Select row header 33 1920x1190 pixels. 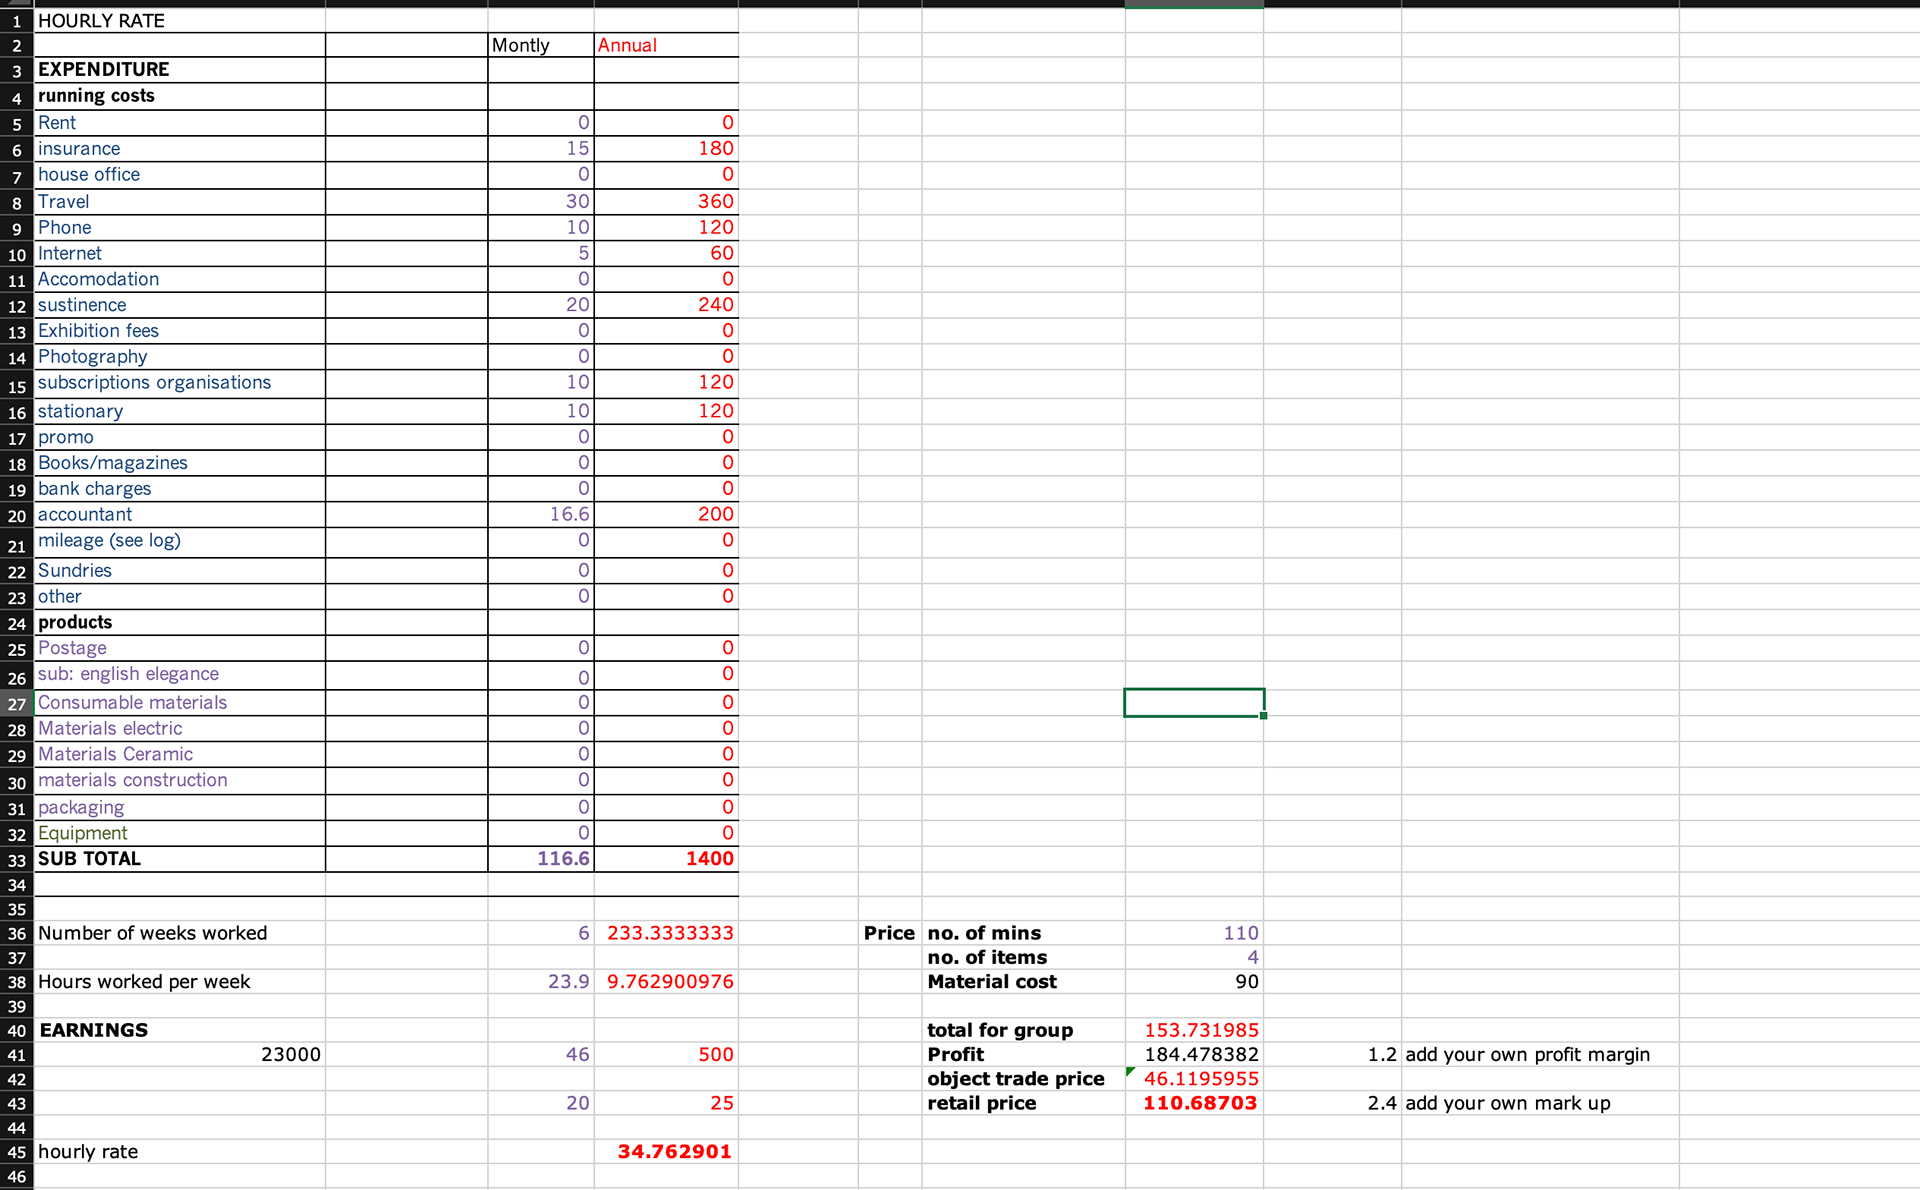coord(17,860)
